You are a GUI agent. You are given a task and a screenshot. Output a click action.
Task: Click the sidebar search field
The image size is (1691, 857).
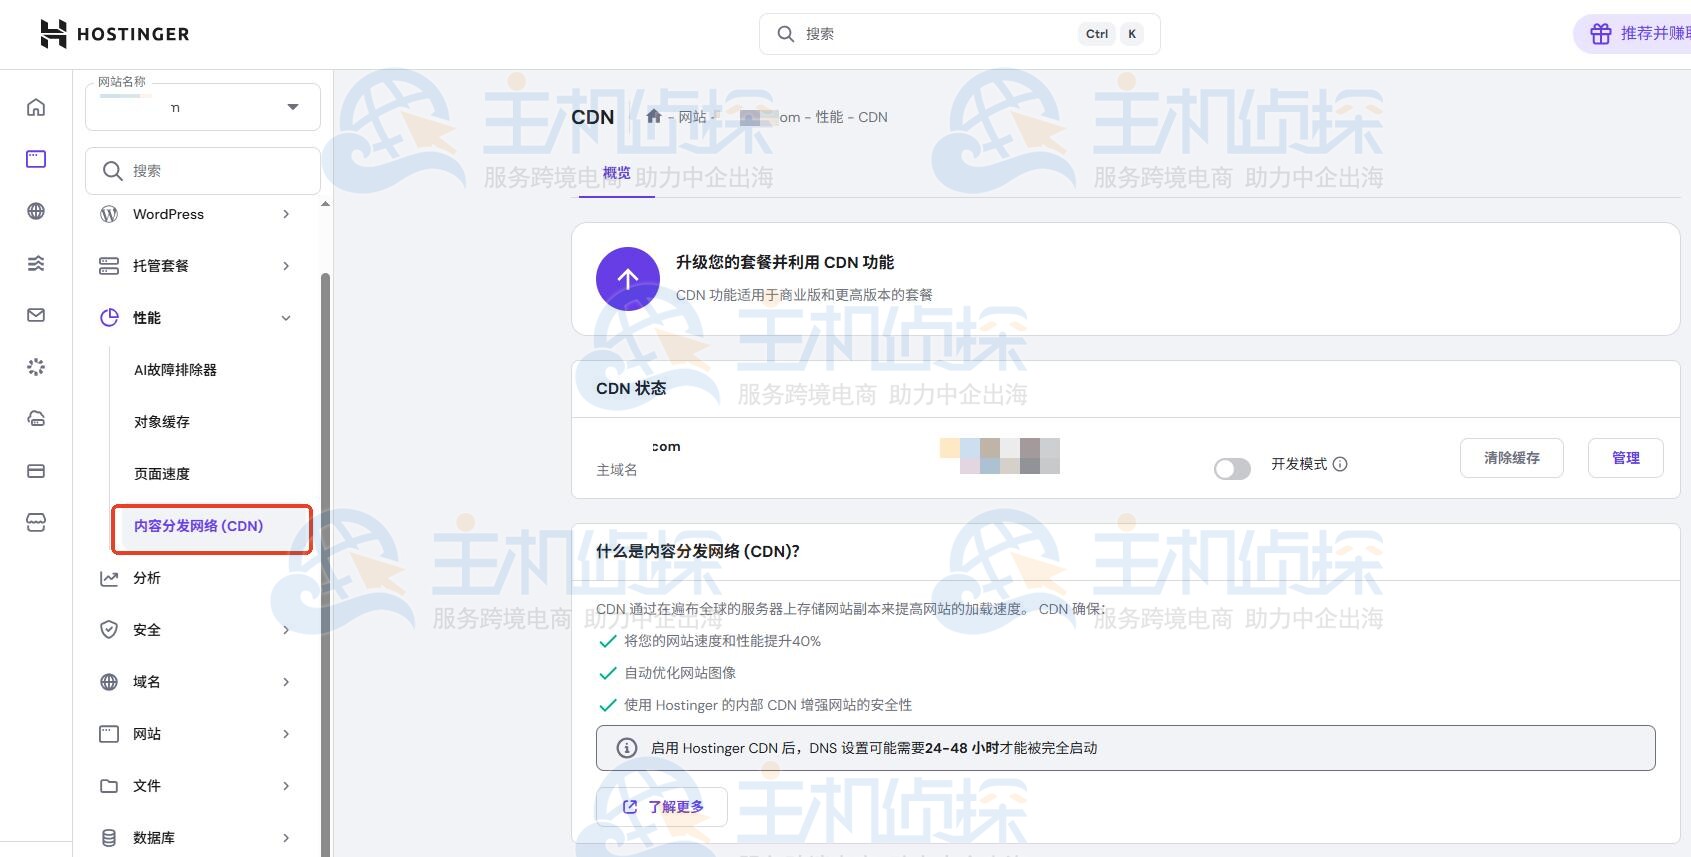tap(203, 171)
